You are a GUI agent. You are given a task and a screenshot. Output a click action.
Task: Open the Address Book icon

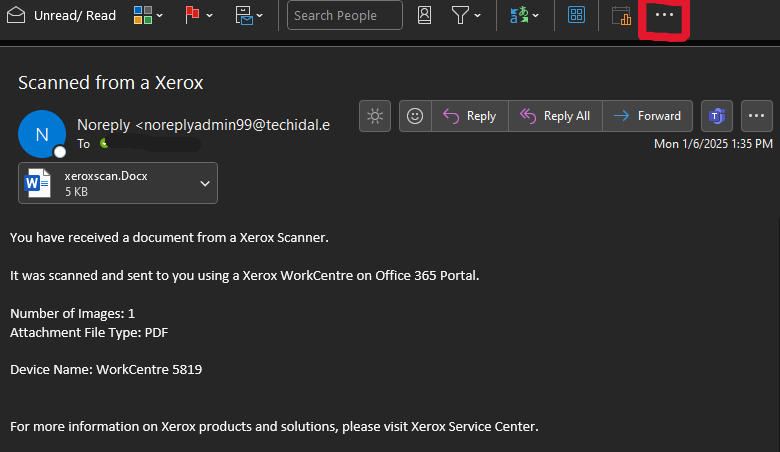[x=424, y=15]
